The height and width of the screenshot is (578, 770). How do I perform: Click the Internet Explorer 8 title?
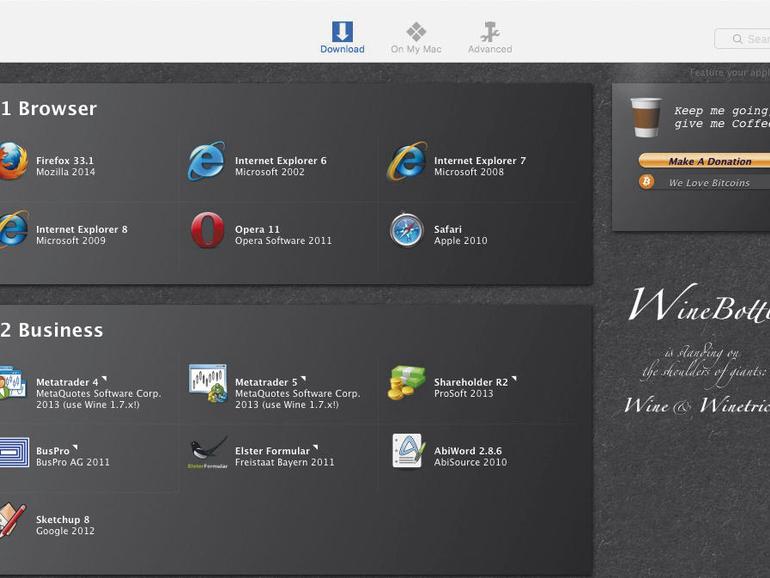tap(82, 229)
